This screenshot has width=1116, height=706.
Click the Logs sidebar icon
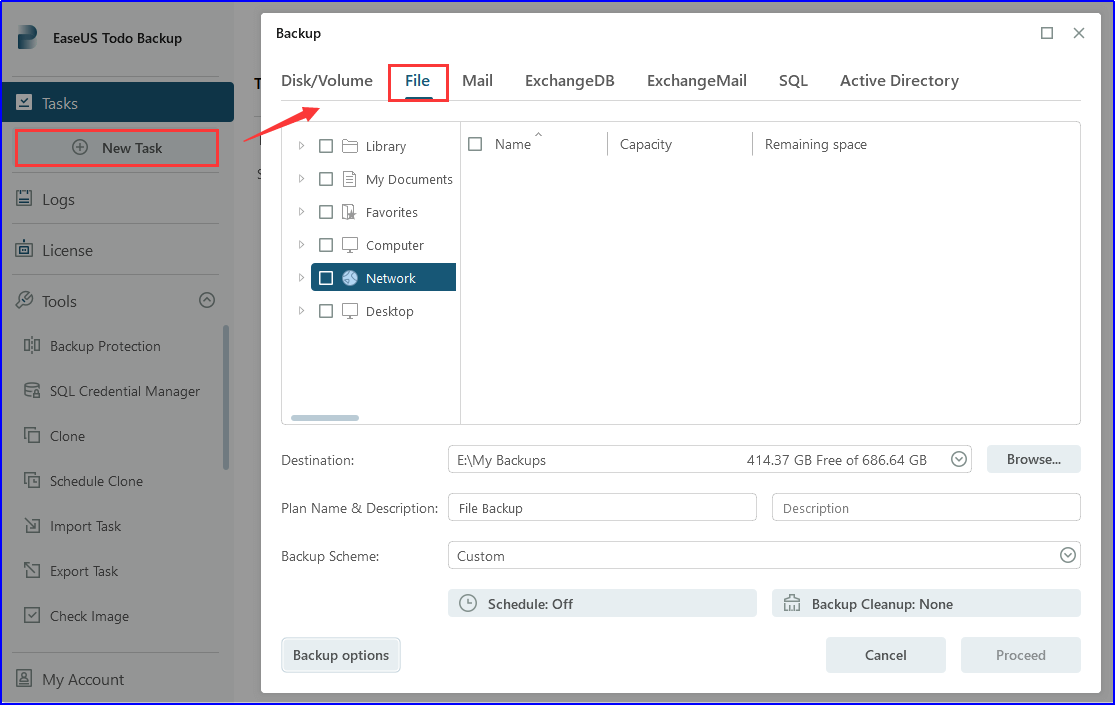point(24,199)
